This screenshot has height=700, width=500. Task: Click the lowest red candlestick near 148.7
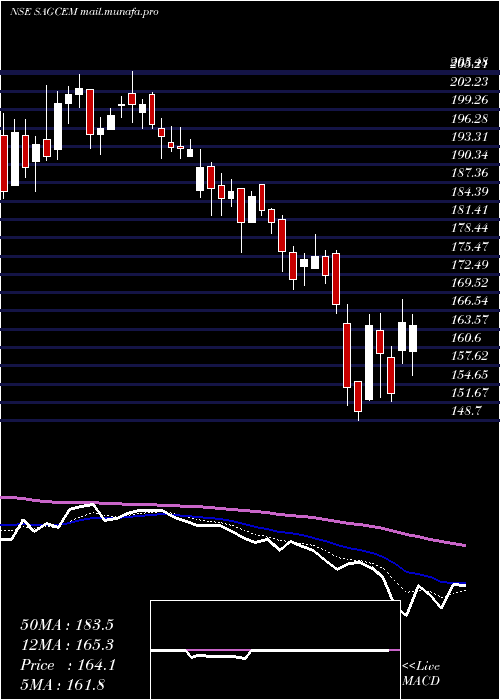(358, 396)
